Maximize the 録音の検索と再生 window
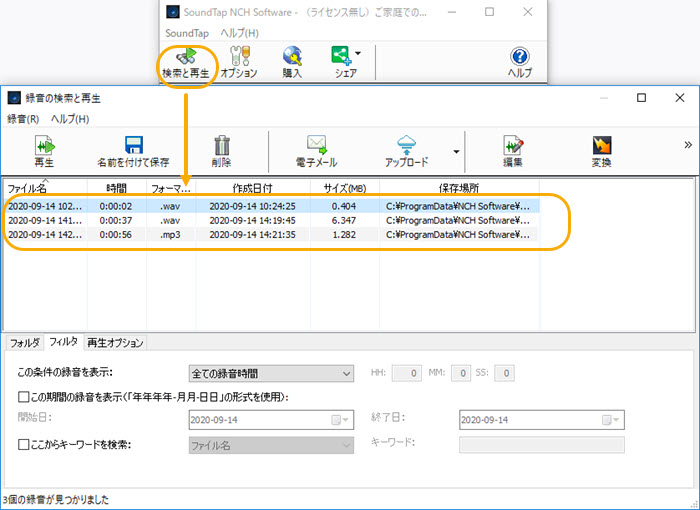Image resolution: width=700 pixels, height=510 pixels. 641,97
